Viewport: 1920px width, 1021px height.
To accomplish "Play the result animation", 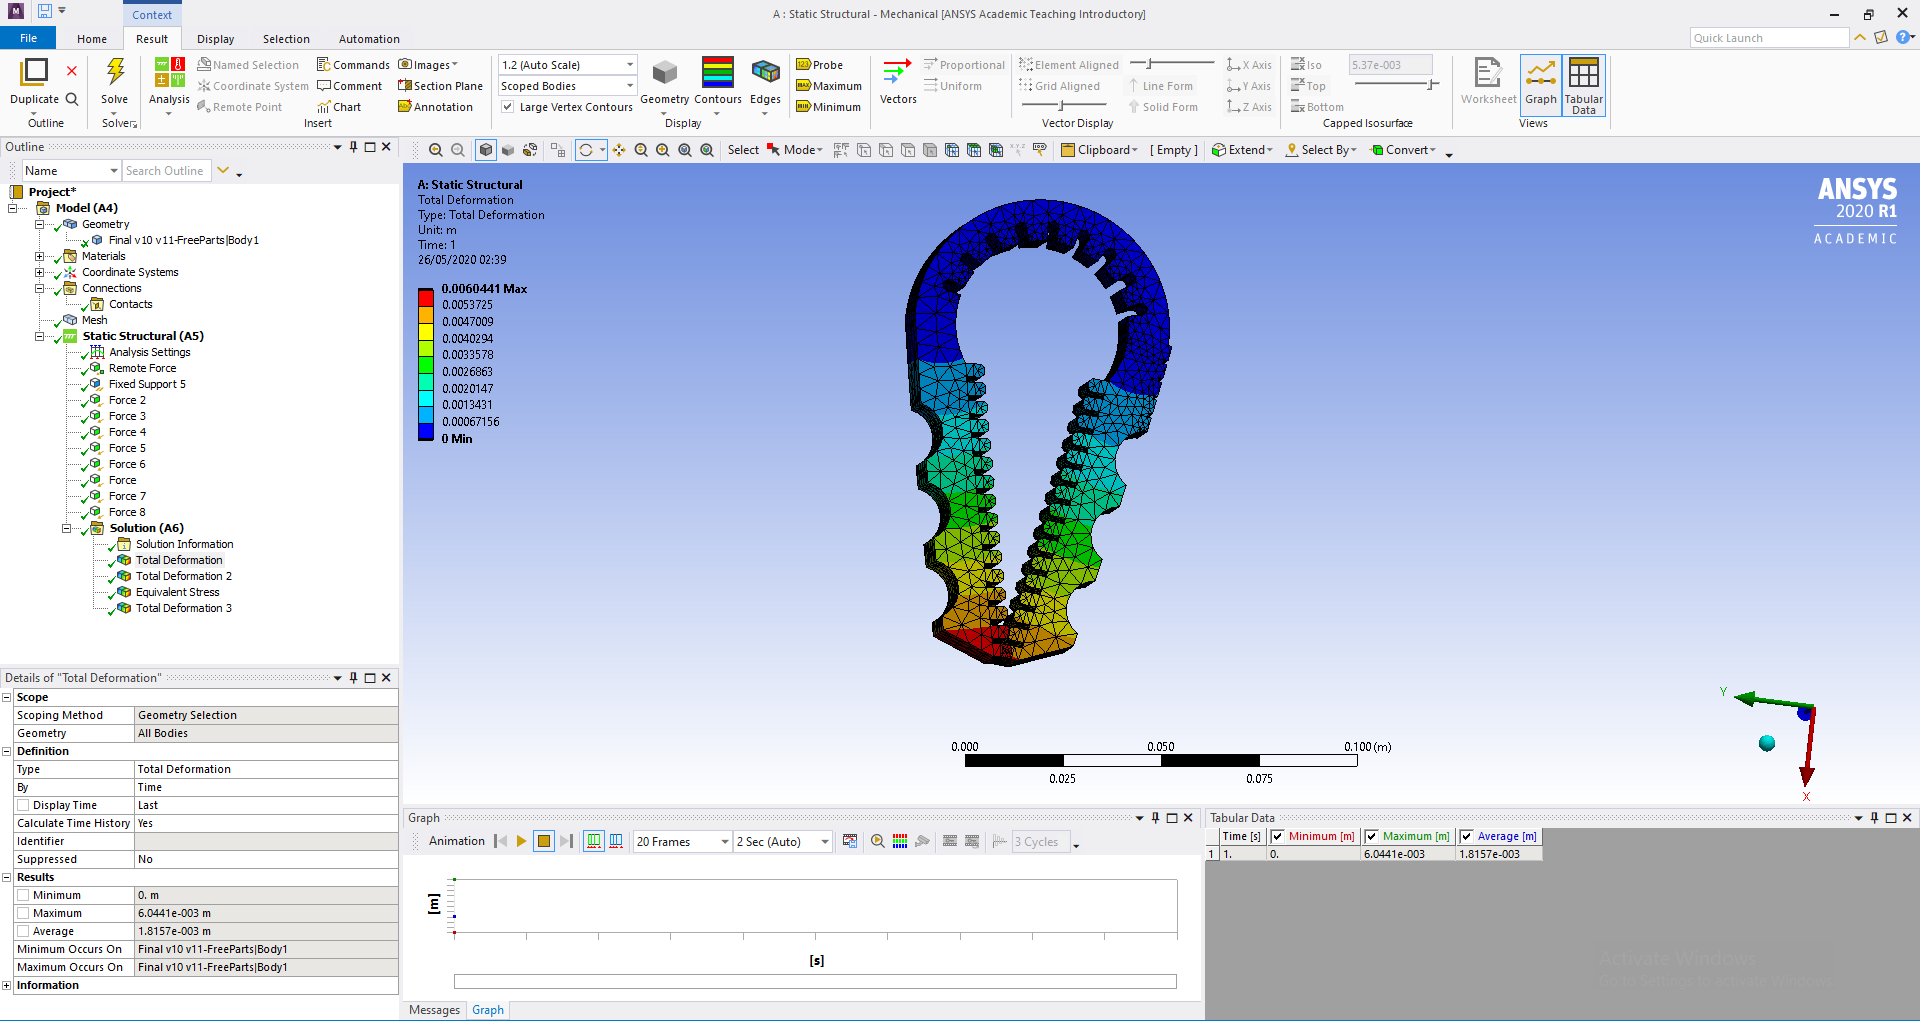I will (x=521, y=841).
